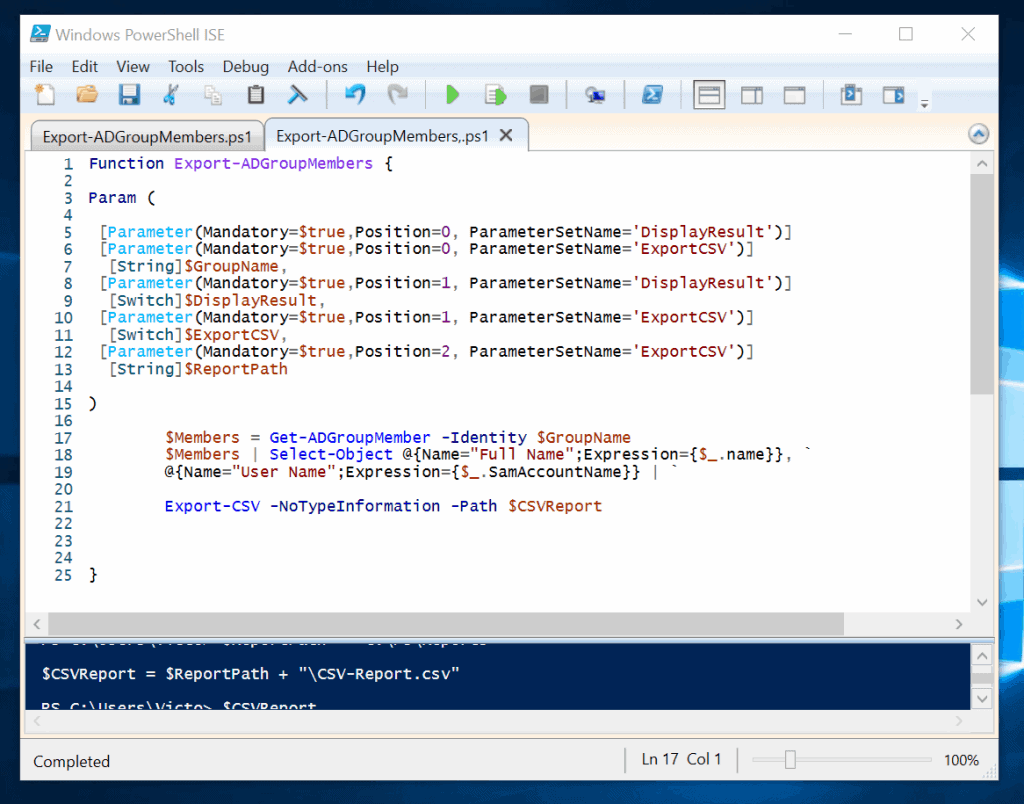The image size is (1024, 804).
Task: Adjust the zoom slider at bottom right
Action: click(789, 761)
